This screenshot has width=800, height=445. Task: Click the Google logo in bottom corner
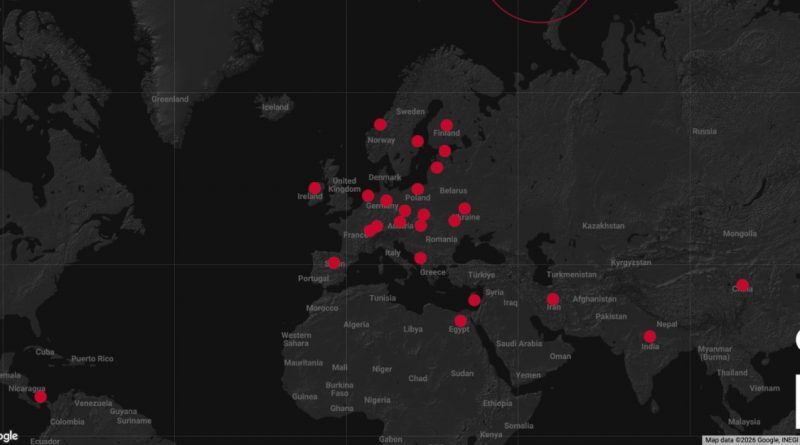point(9,436)
